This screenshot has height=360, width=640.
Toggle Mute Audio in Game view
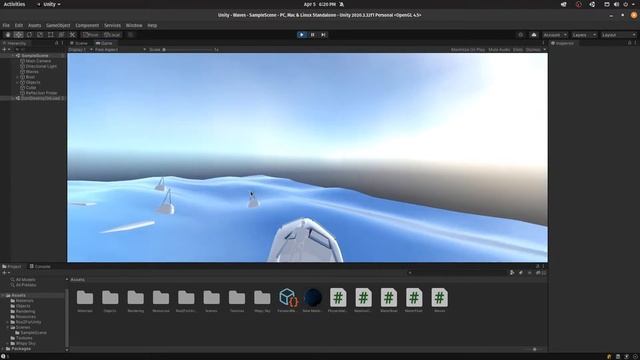point(499,50)
